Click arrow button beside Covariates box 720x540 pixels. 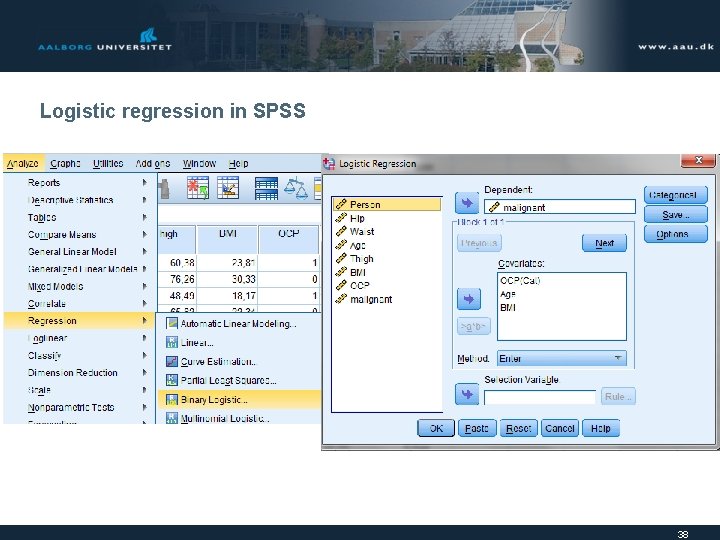pyautogui.click(x=469, y=299)
